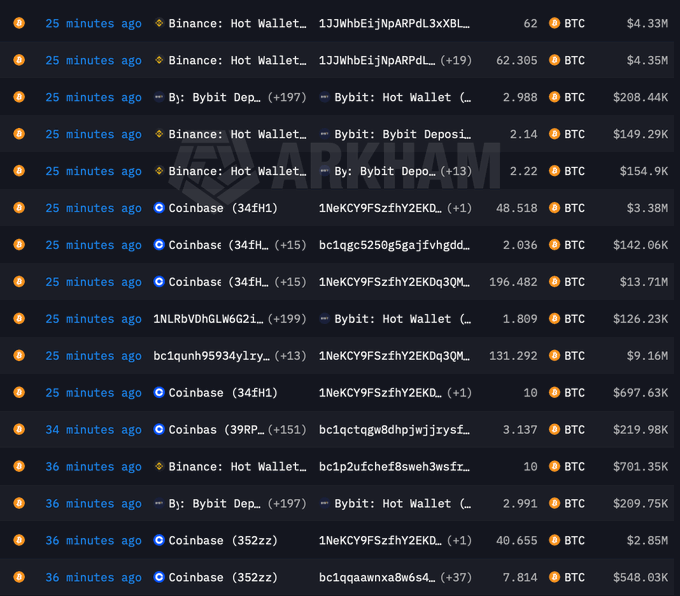Image resolution: width=680 pixels, height=596 pixels.
Task: Open recipient address bc1p2ufchef8sweh3wsfr…
Action: 394,467
